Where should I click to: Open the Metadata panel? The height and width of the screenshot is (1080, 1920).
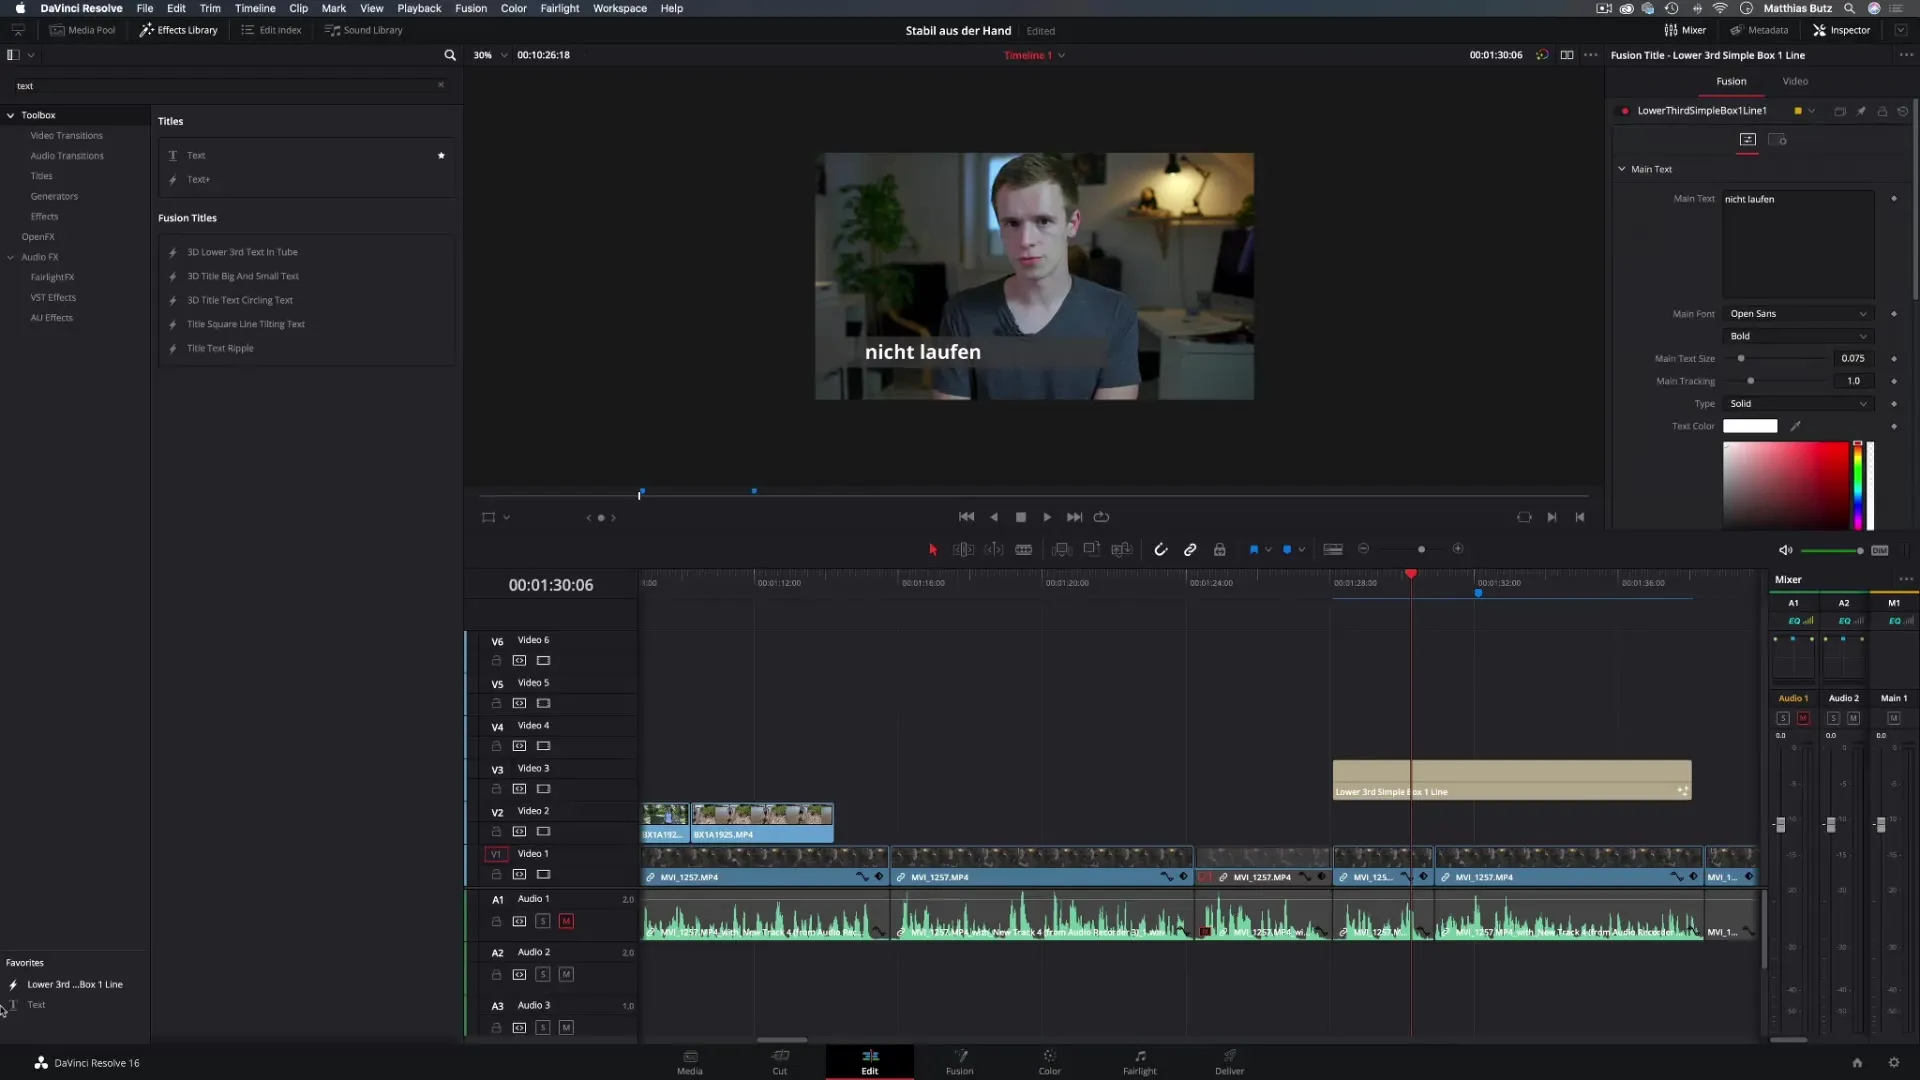click(x=1759, y=30)
